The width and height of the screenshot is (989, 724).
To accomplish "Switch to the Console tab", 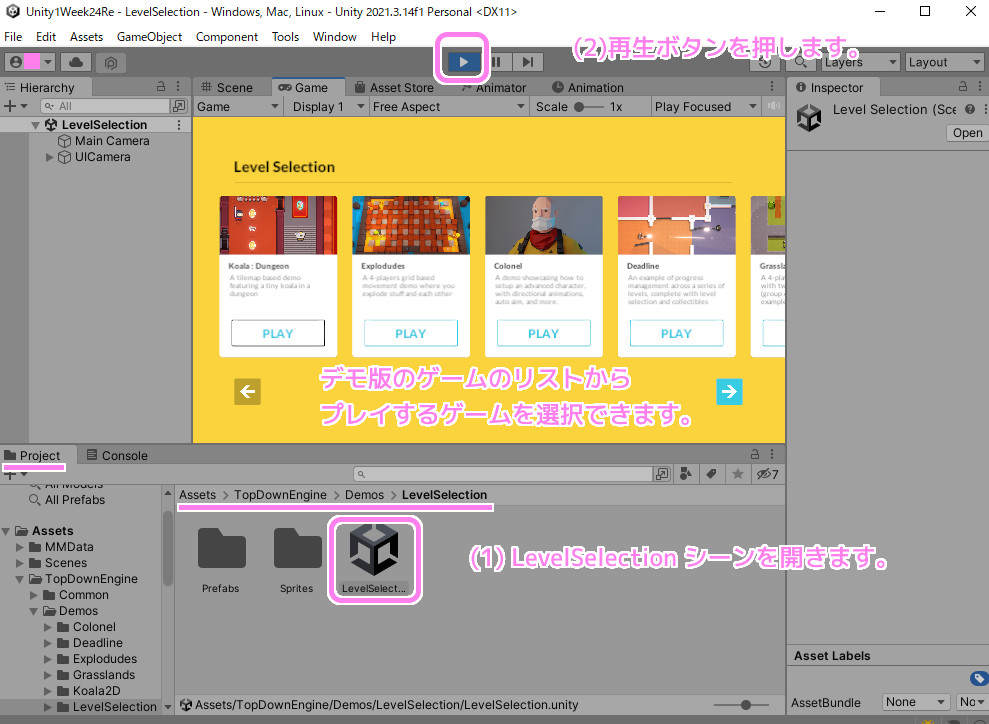I will (x=116, y=456).
